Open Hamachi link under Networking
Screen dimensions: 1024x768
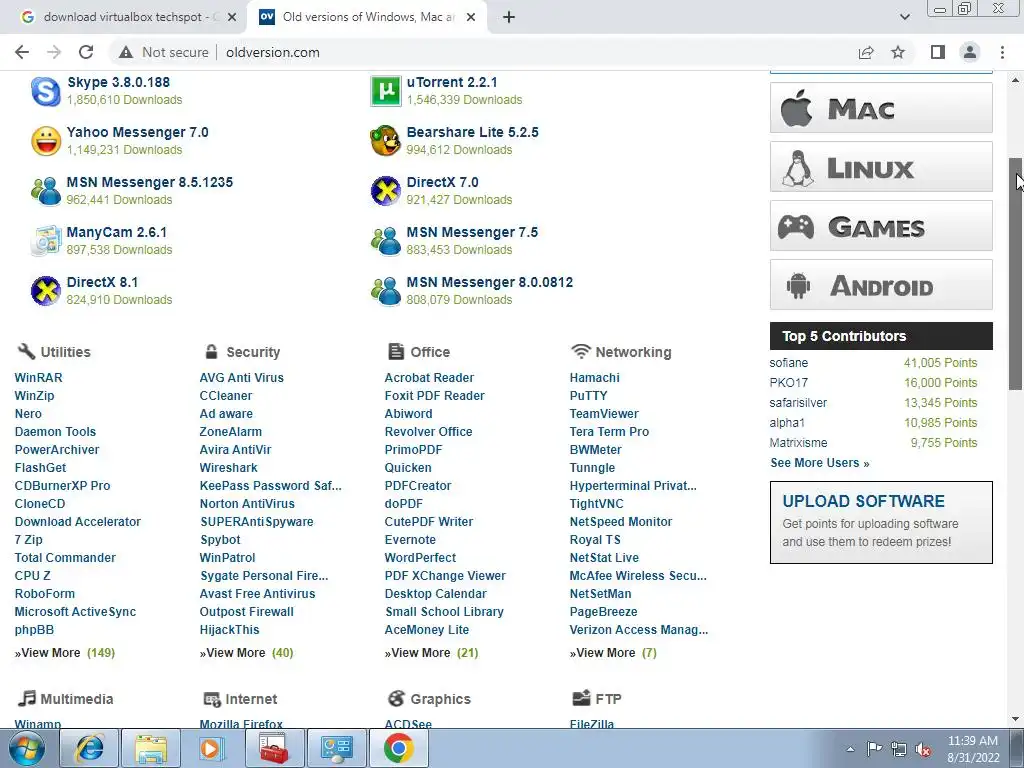click(x=594, y=377)
